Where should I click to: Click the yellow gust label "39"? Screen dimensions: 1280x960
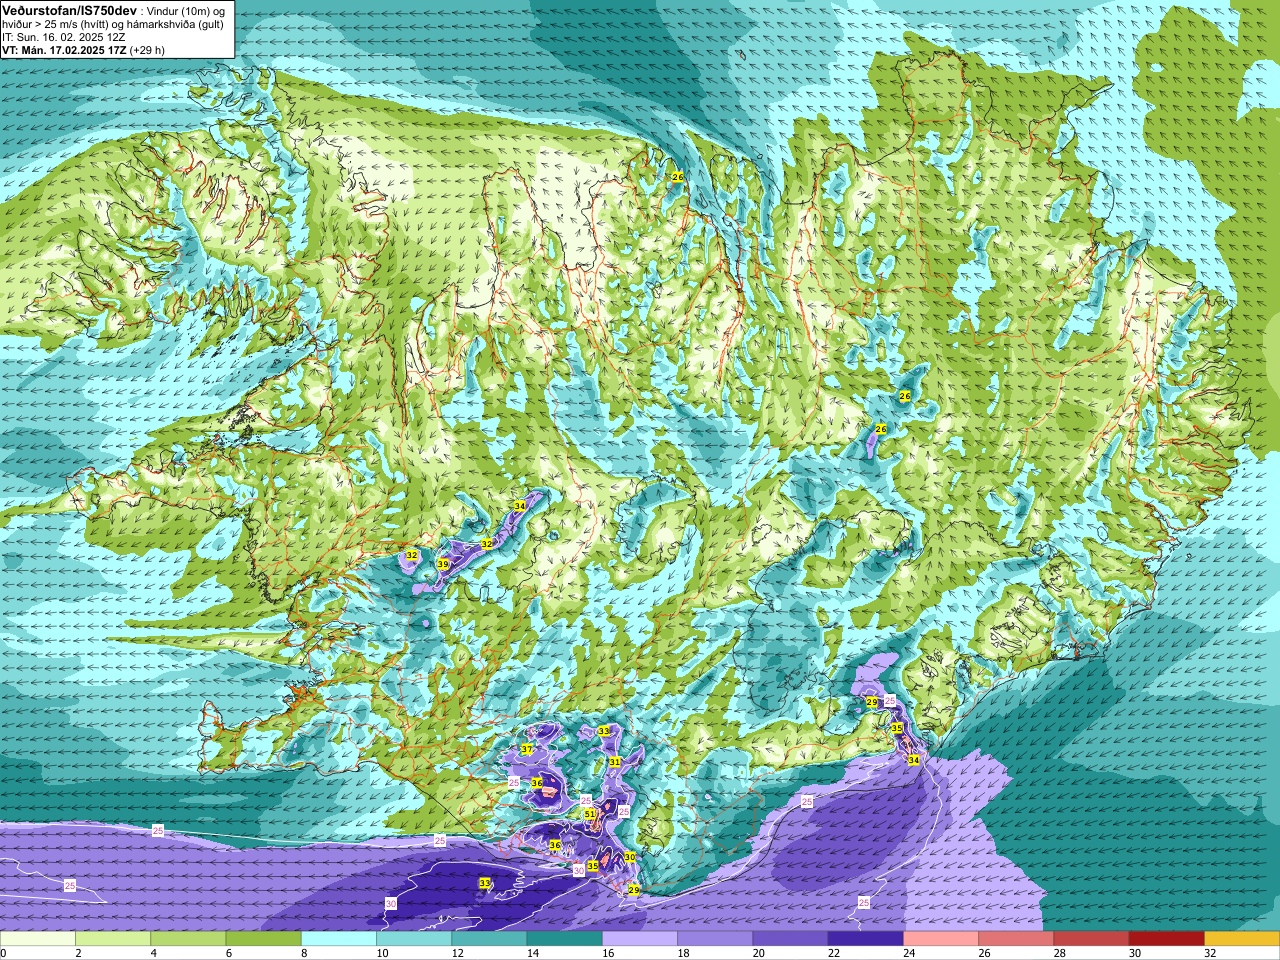click(x=443, y=565)
